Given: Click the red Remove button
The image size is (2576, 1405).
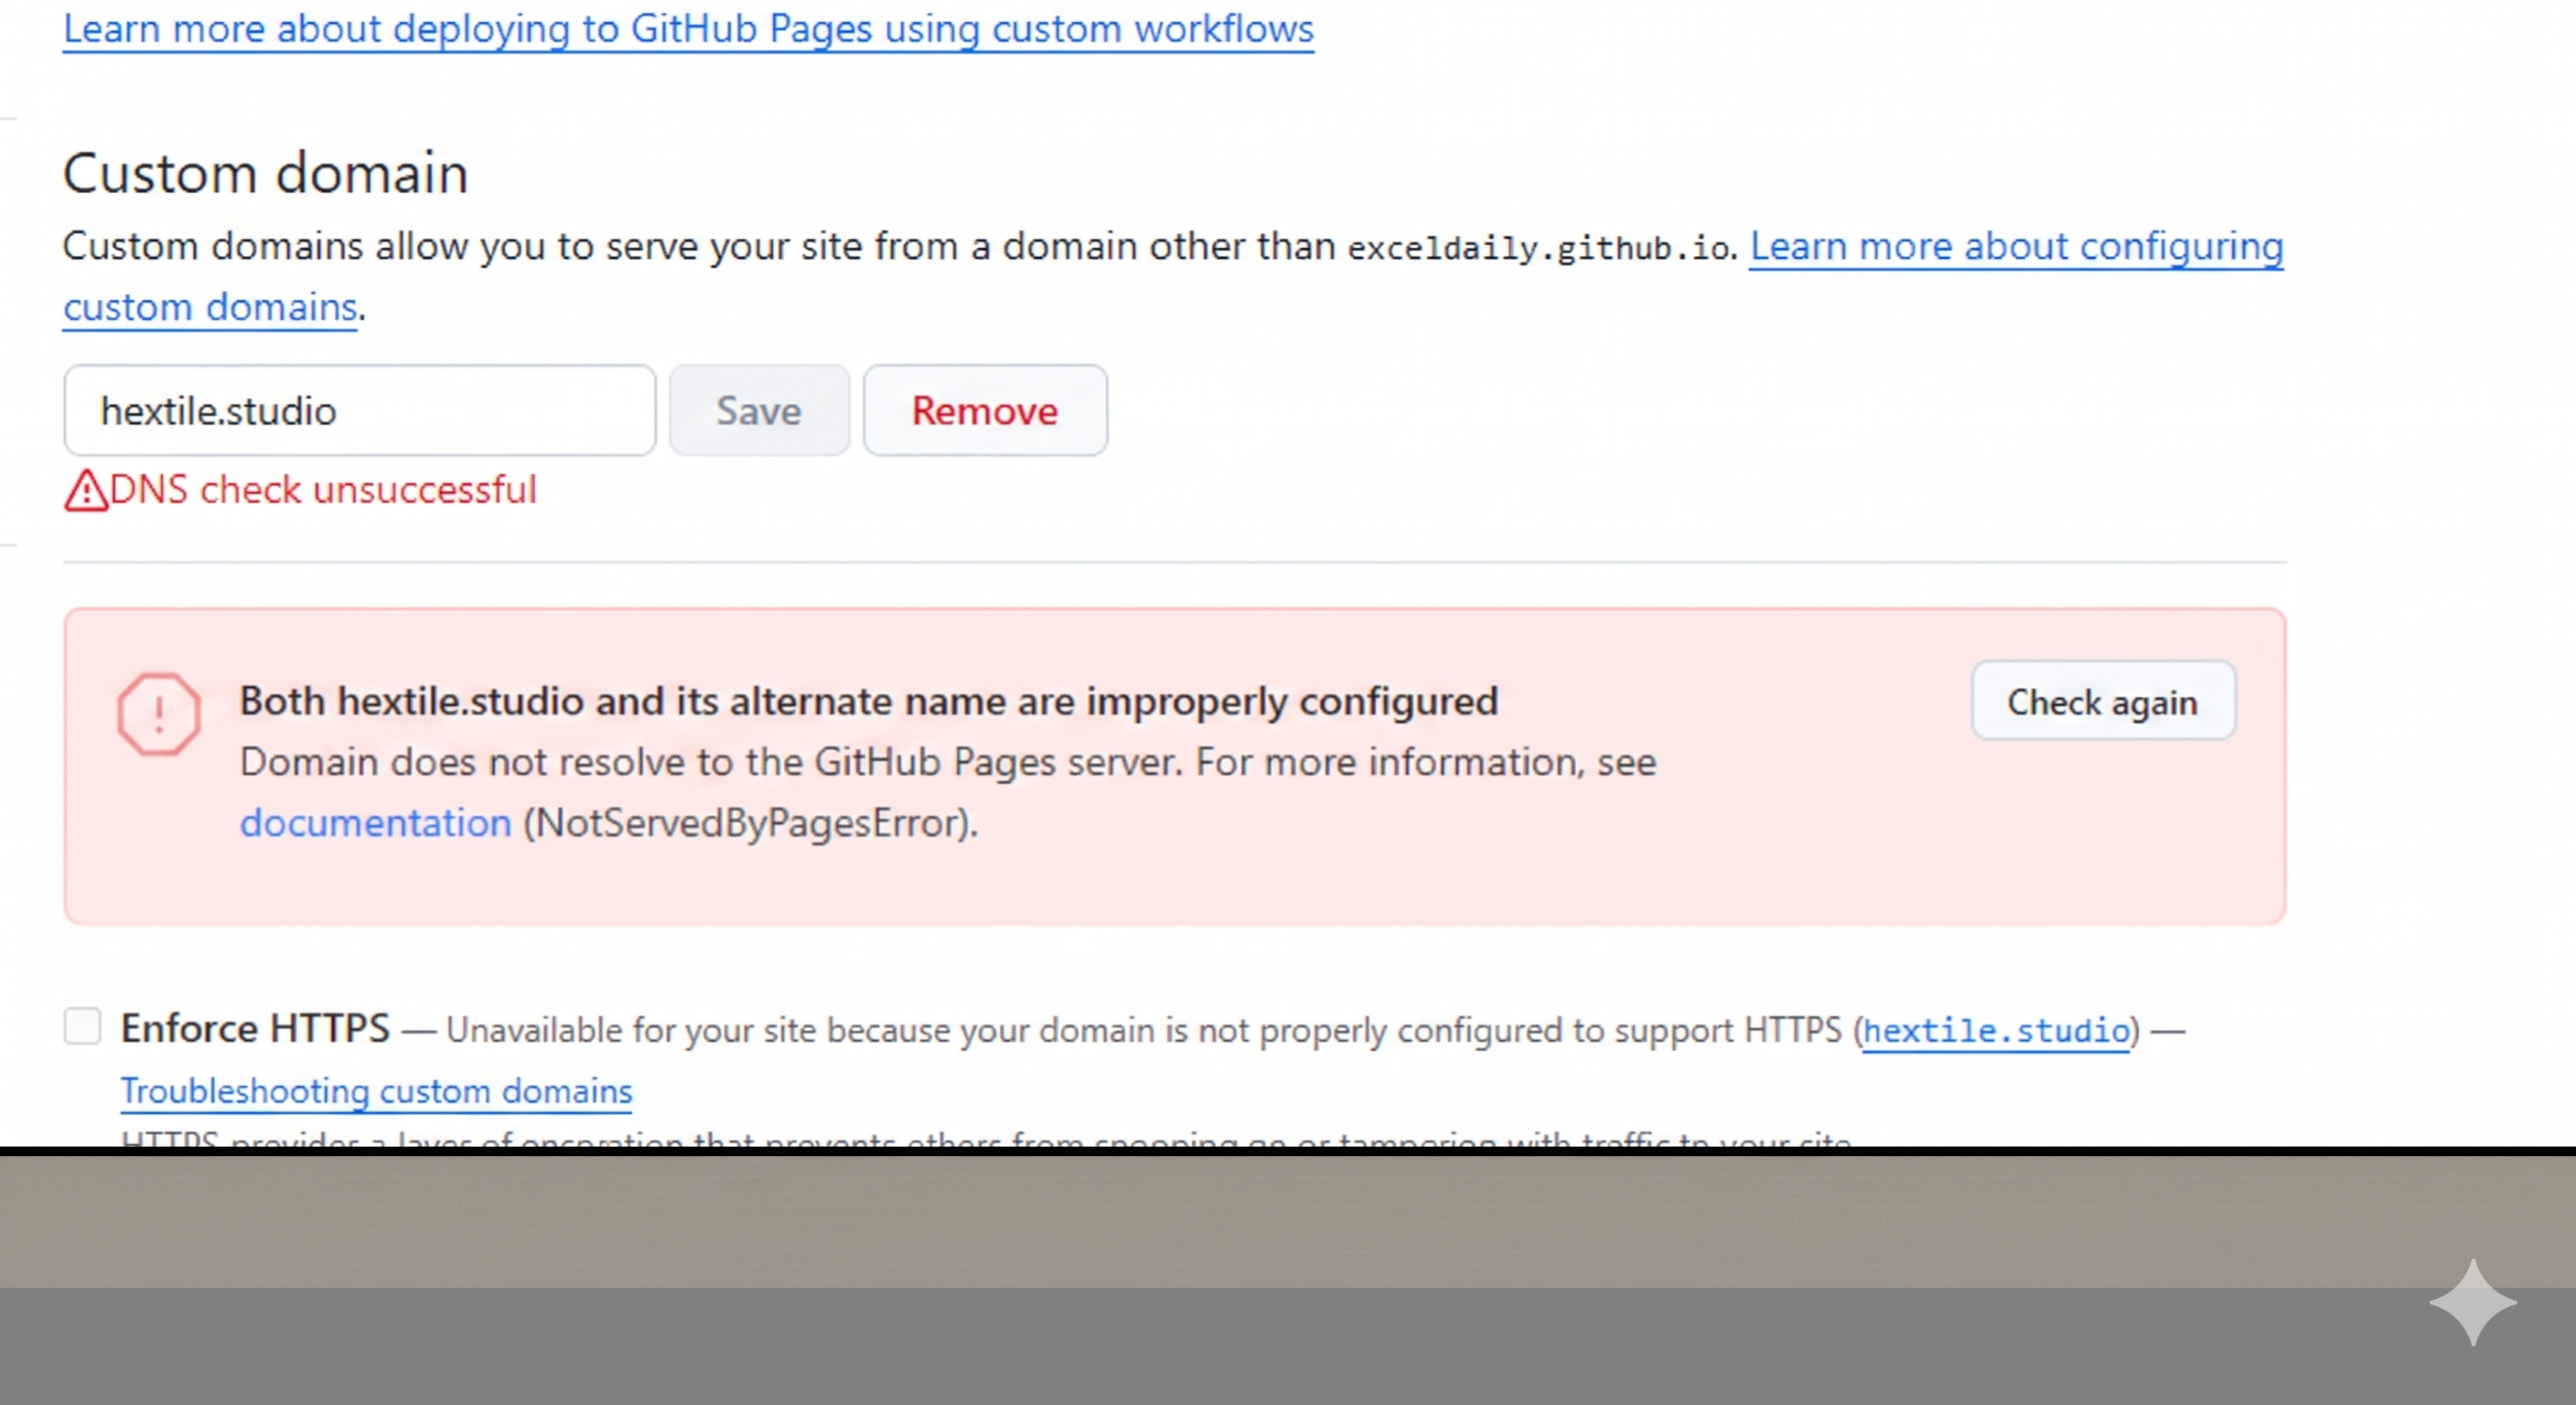Looking at the screenshot, I should (x=984, y=411).
